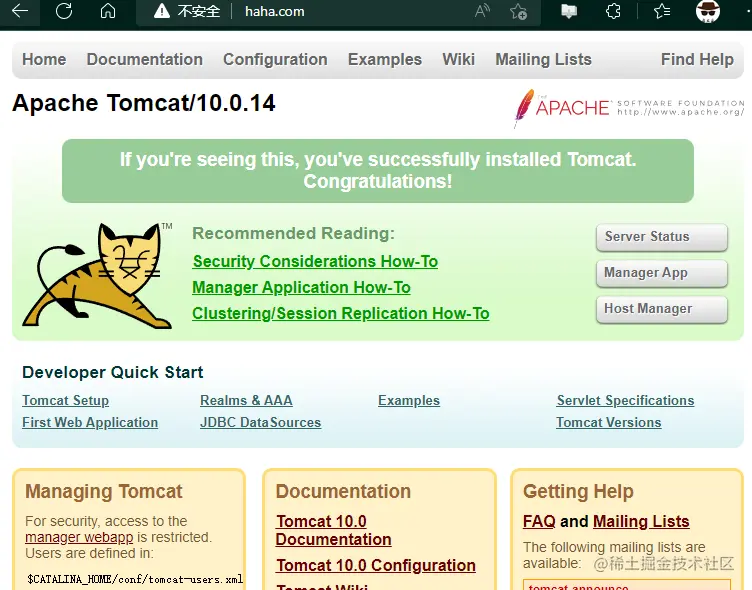The height and width of the screenshot is (590, 752).
Task: Open Manager Application How-To link
Action: [x=301, y=287]
